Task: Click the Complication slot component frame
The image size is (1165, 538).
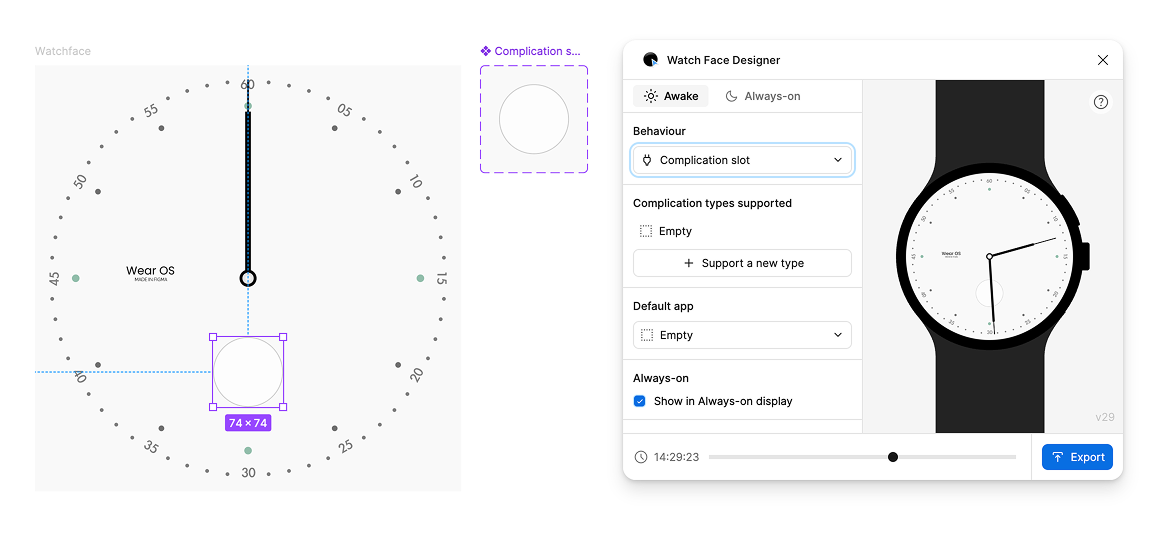Action: pyautogui.click(x=534, y=119)
